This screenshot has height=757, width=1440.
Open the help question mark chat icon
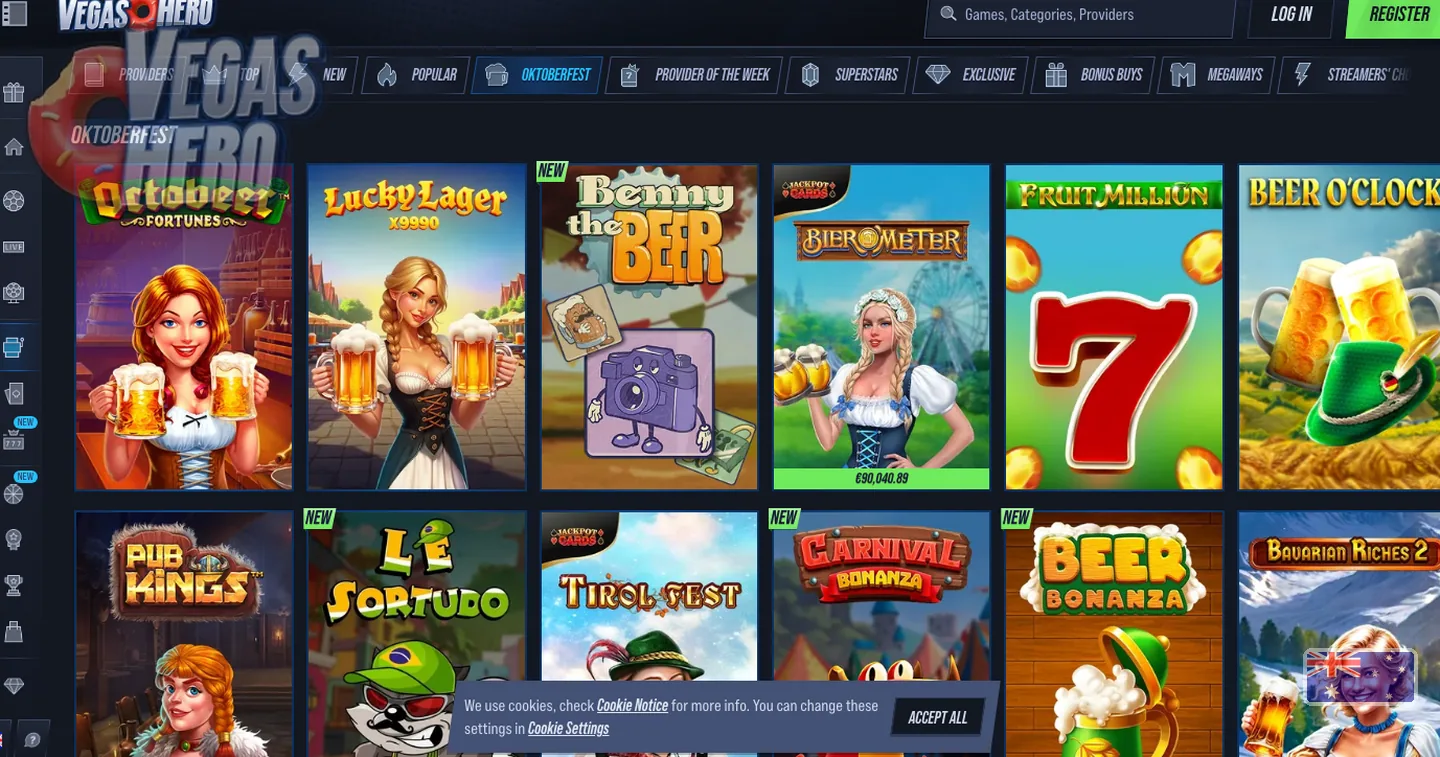(32, 740)
